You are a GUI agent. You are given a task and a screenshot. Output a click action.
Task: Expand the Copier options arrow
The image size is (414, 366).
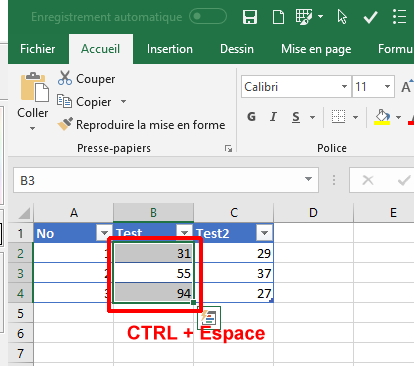click(123, 101)
